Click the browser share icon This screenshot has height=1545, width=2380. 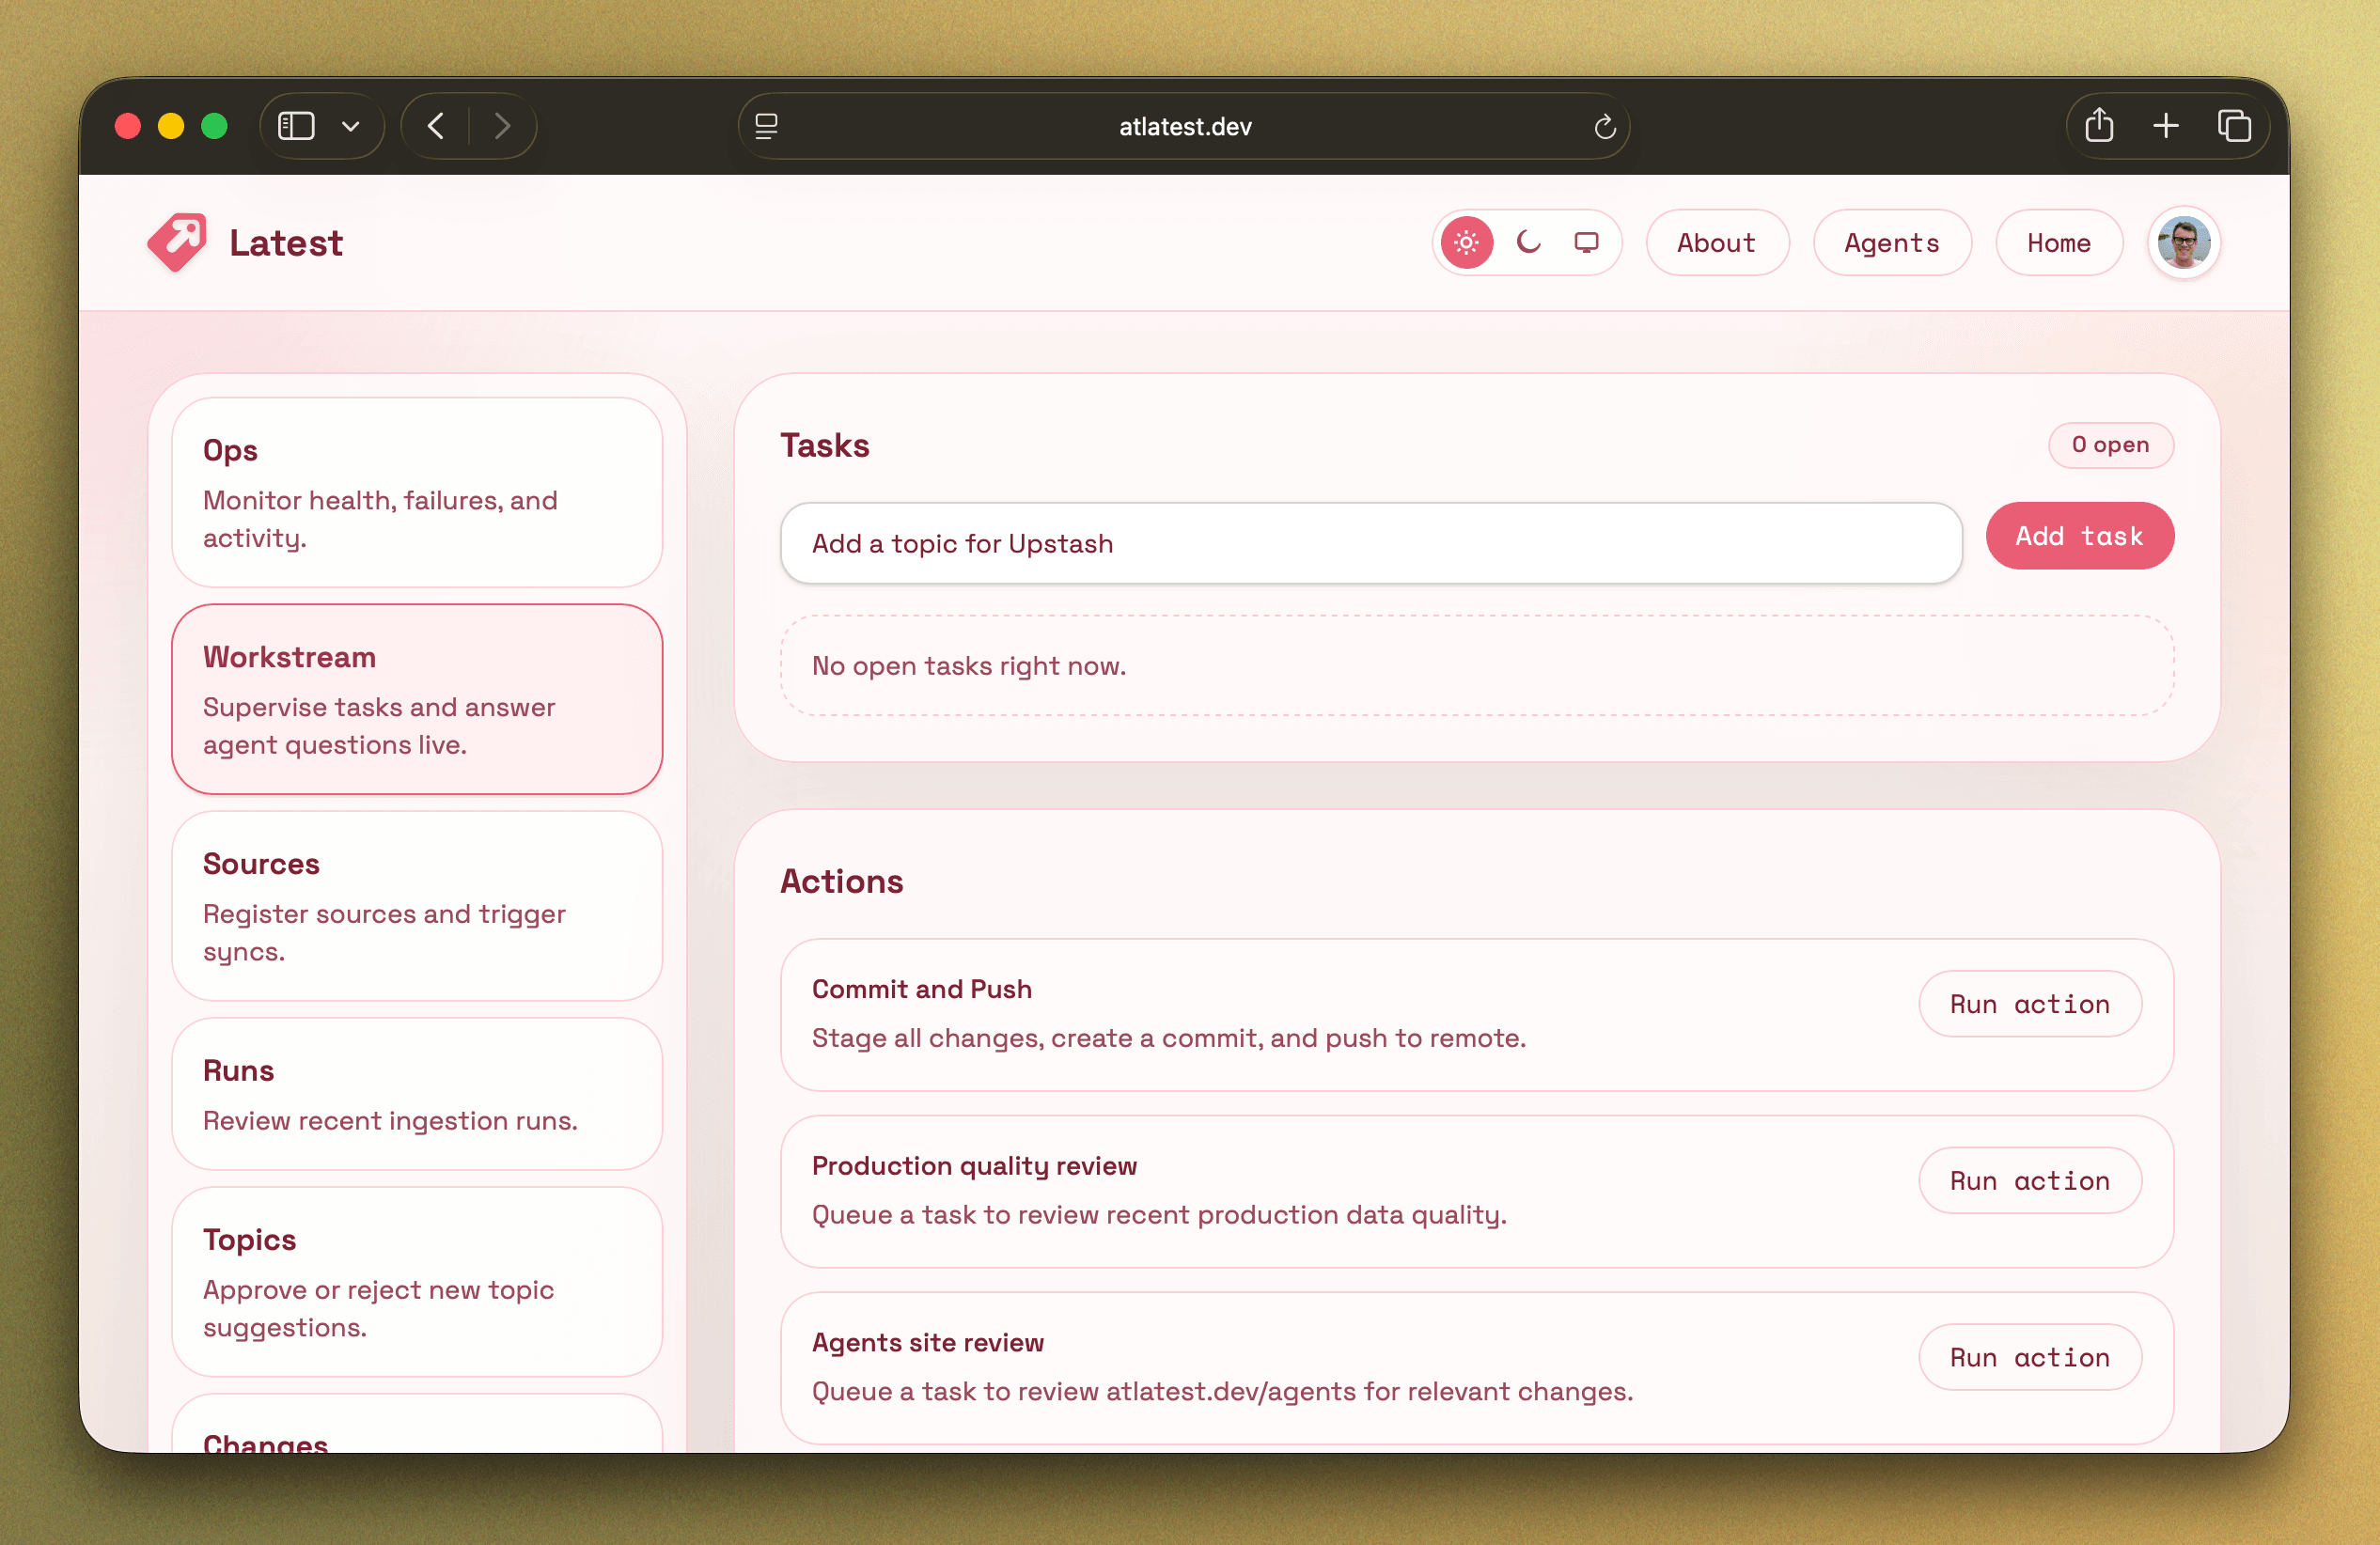(x=2100, y=126)
